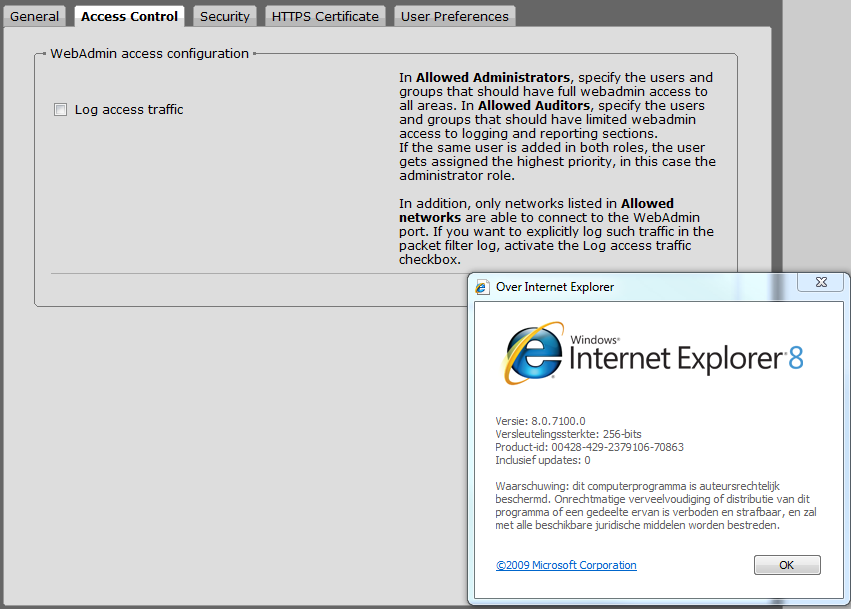Click the WebAdmin access configuration heading
The width and height of the screenshot is (851, 609).
coord(149,53)
